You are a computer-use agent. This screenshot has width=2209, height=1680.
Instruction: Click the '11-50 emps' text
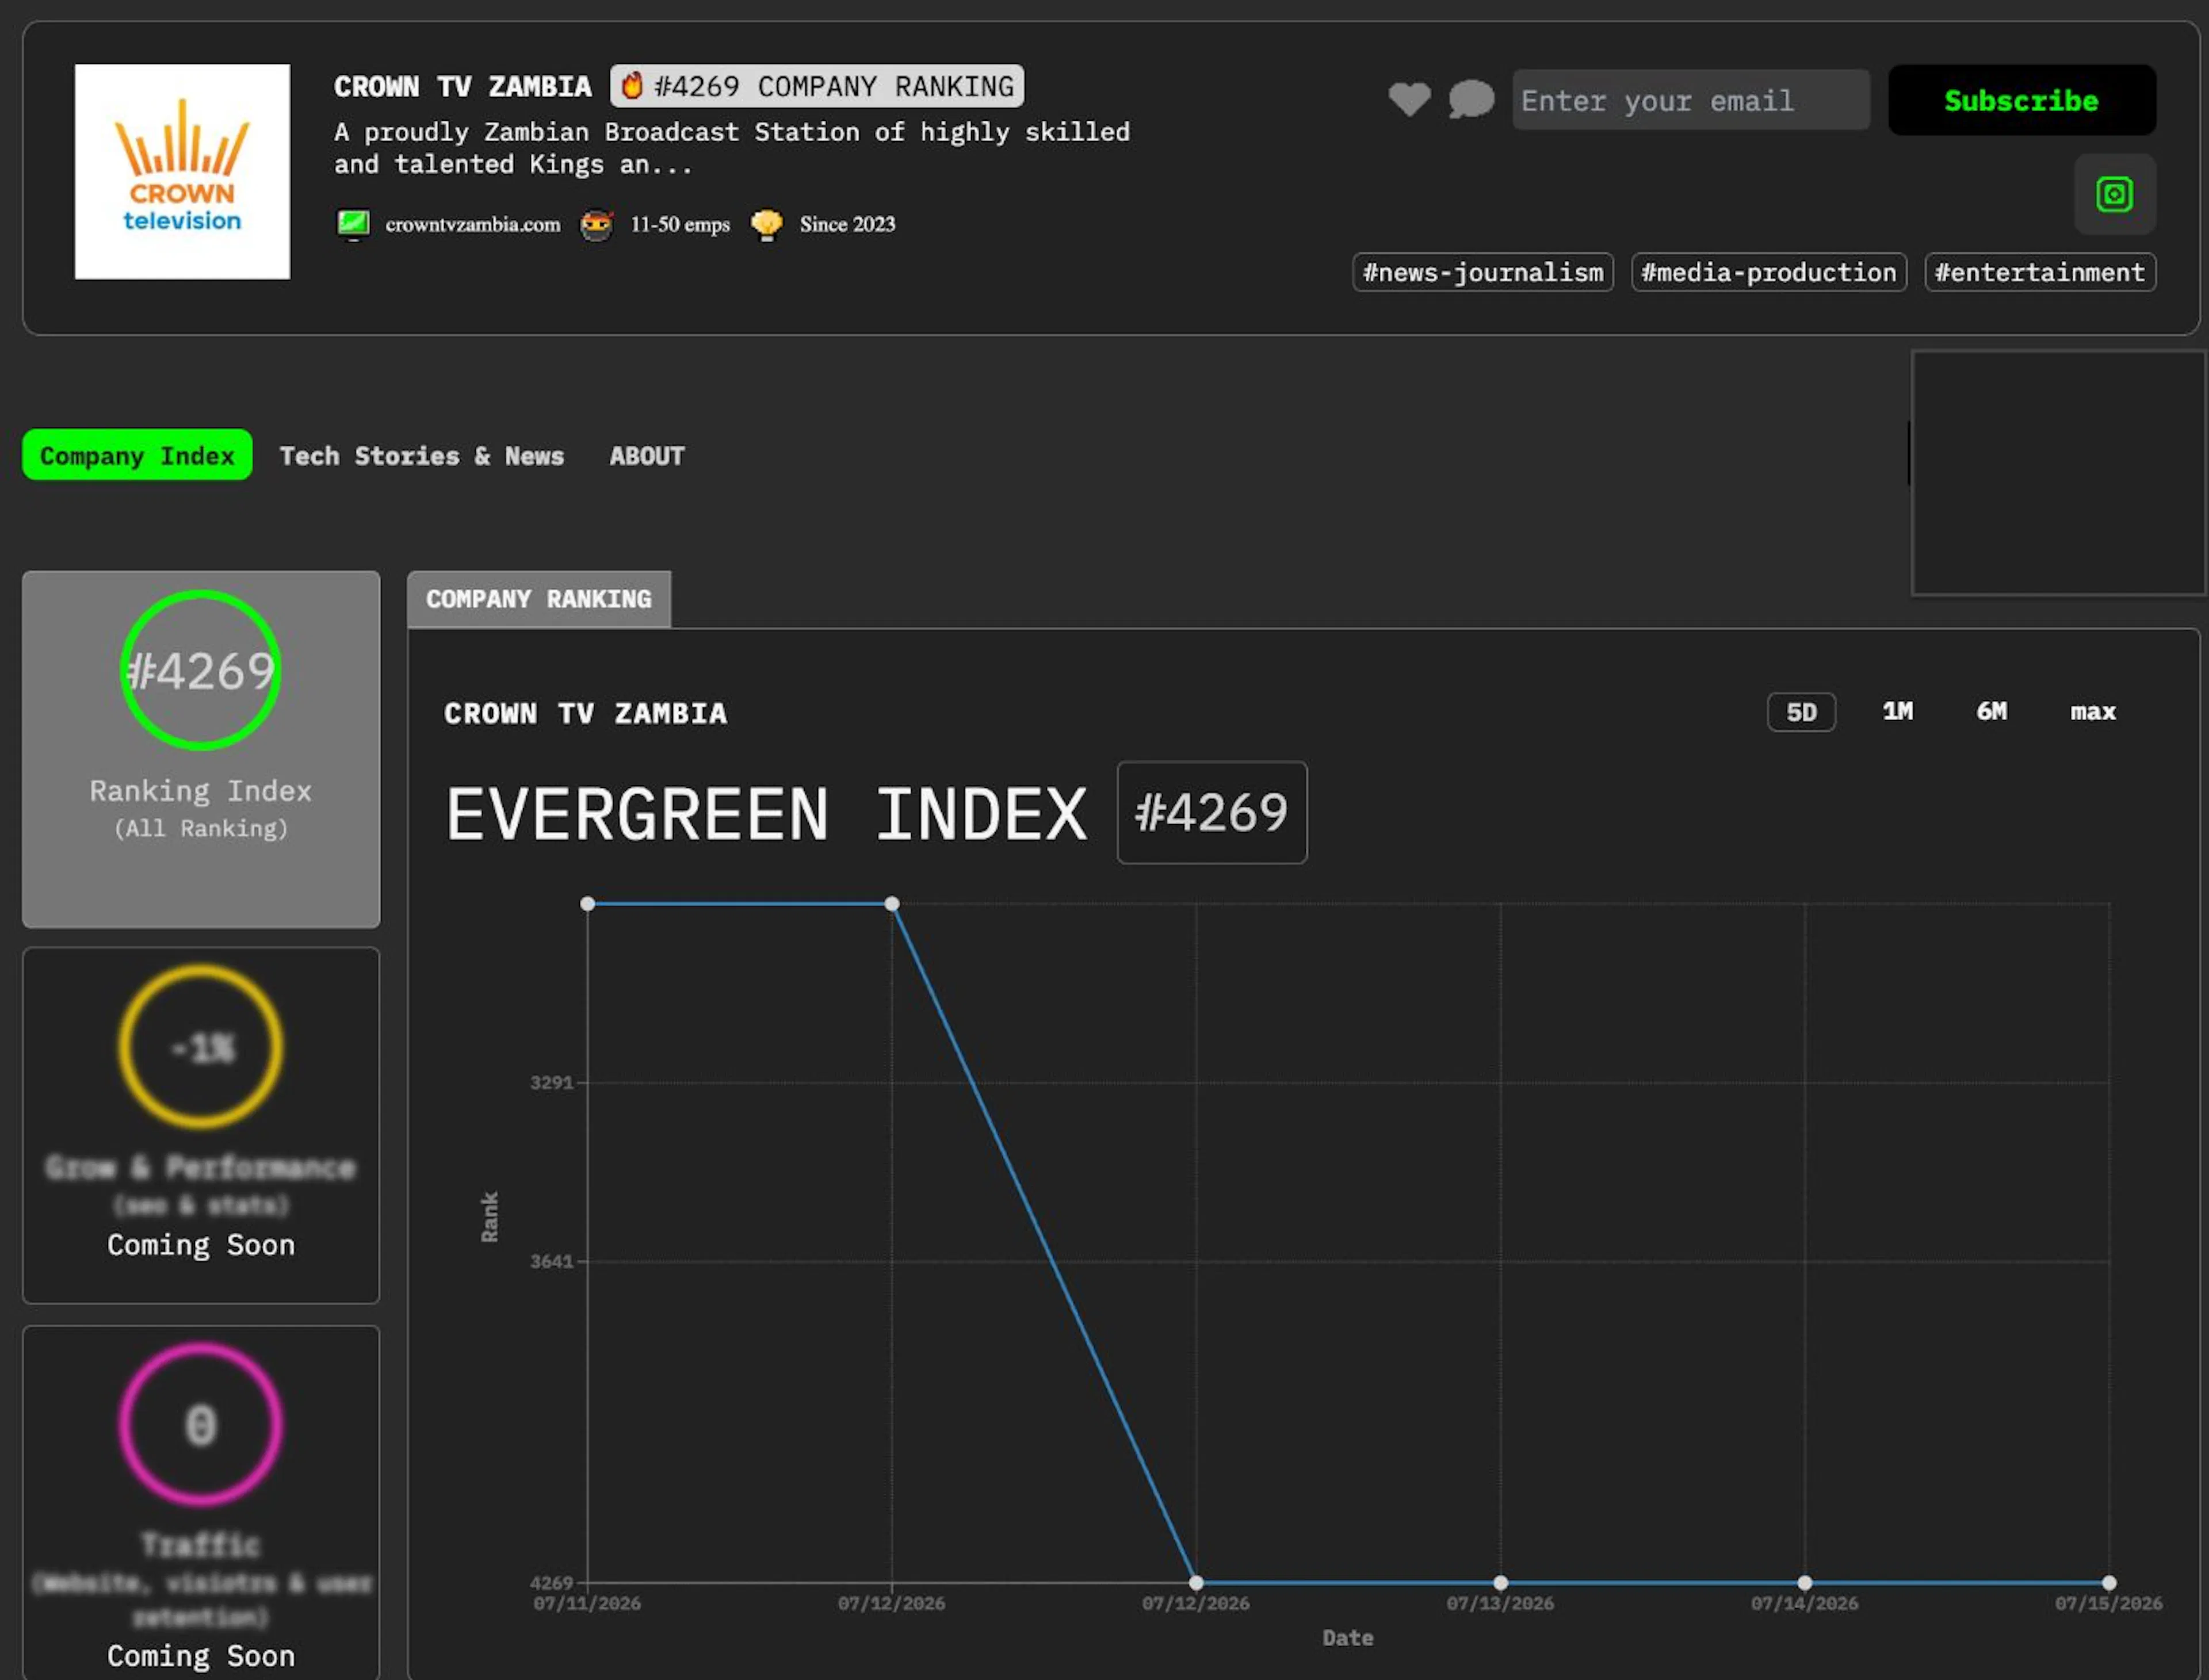pos(680,225)
